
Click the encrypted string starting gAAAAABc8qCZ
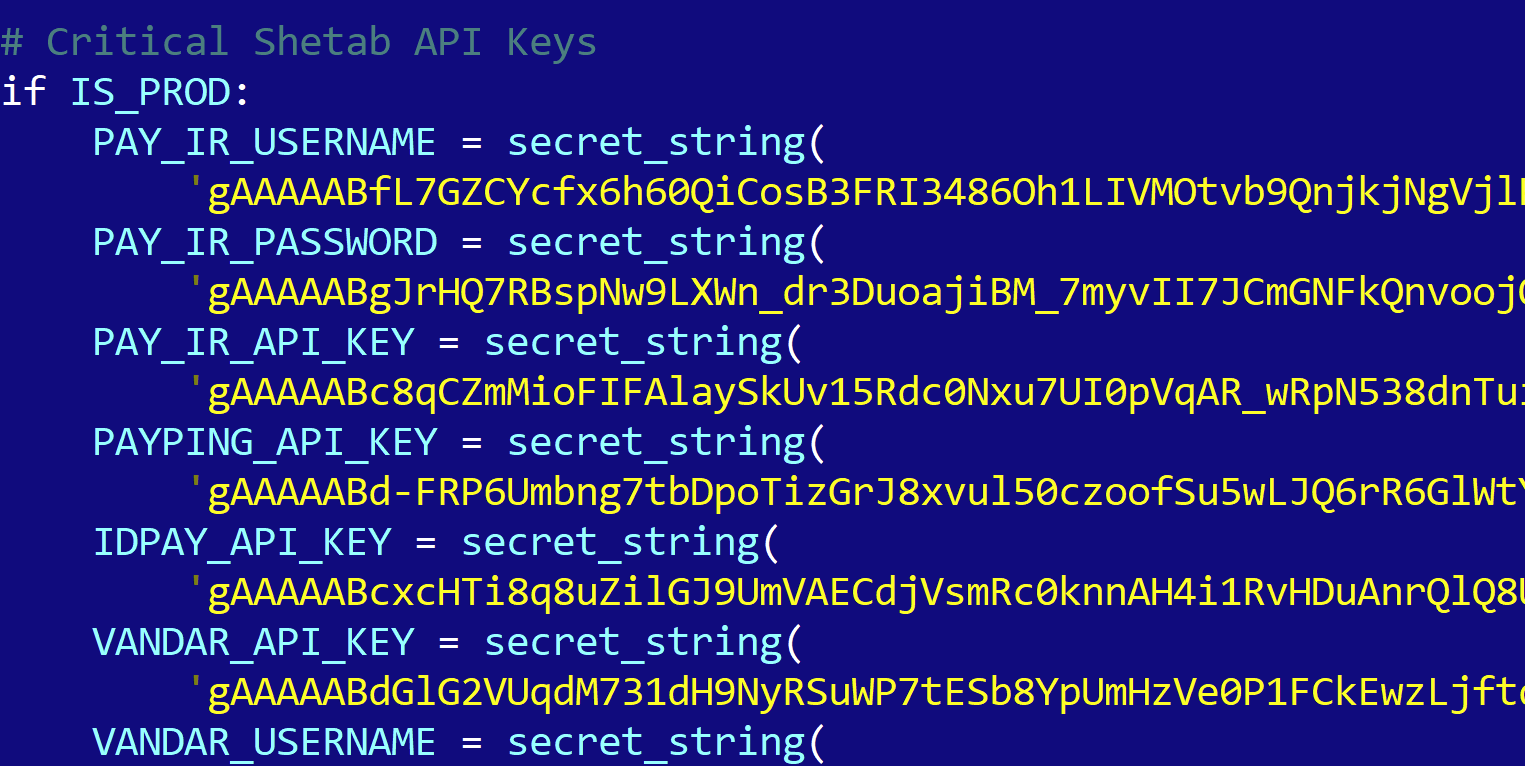(858, 392)
